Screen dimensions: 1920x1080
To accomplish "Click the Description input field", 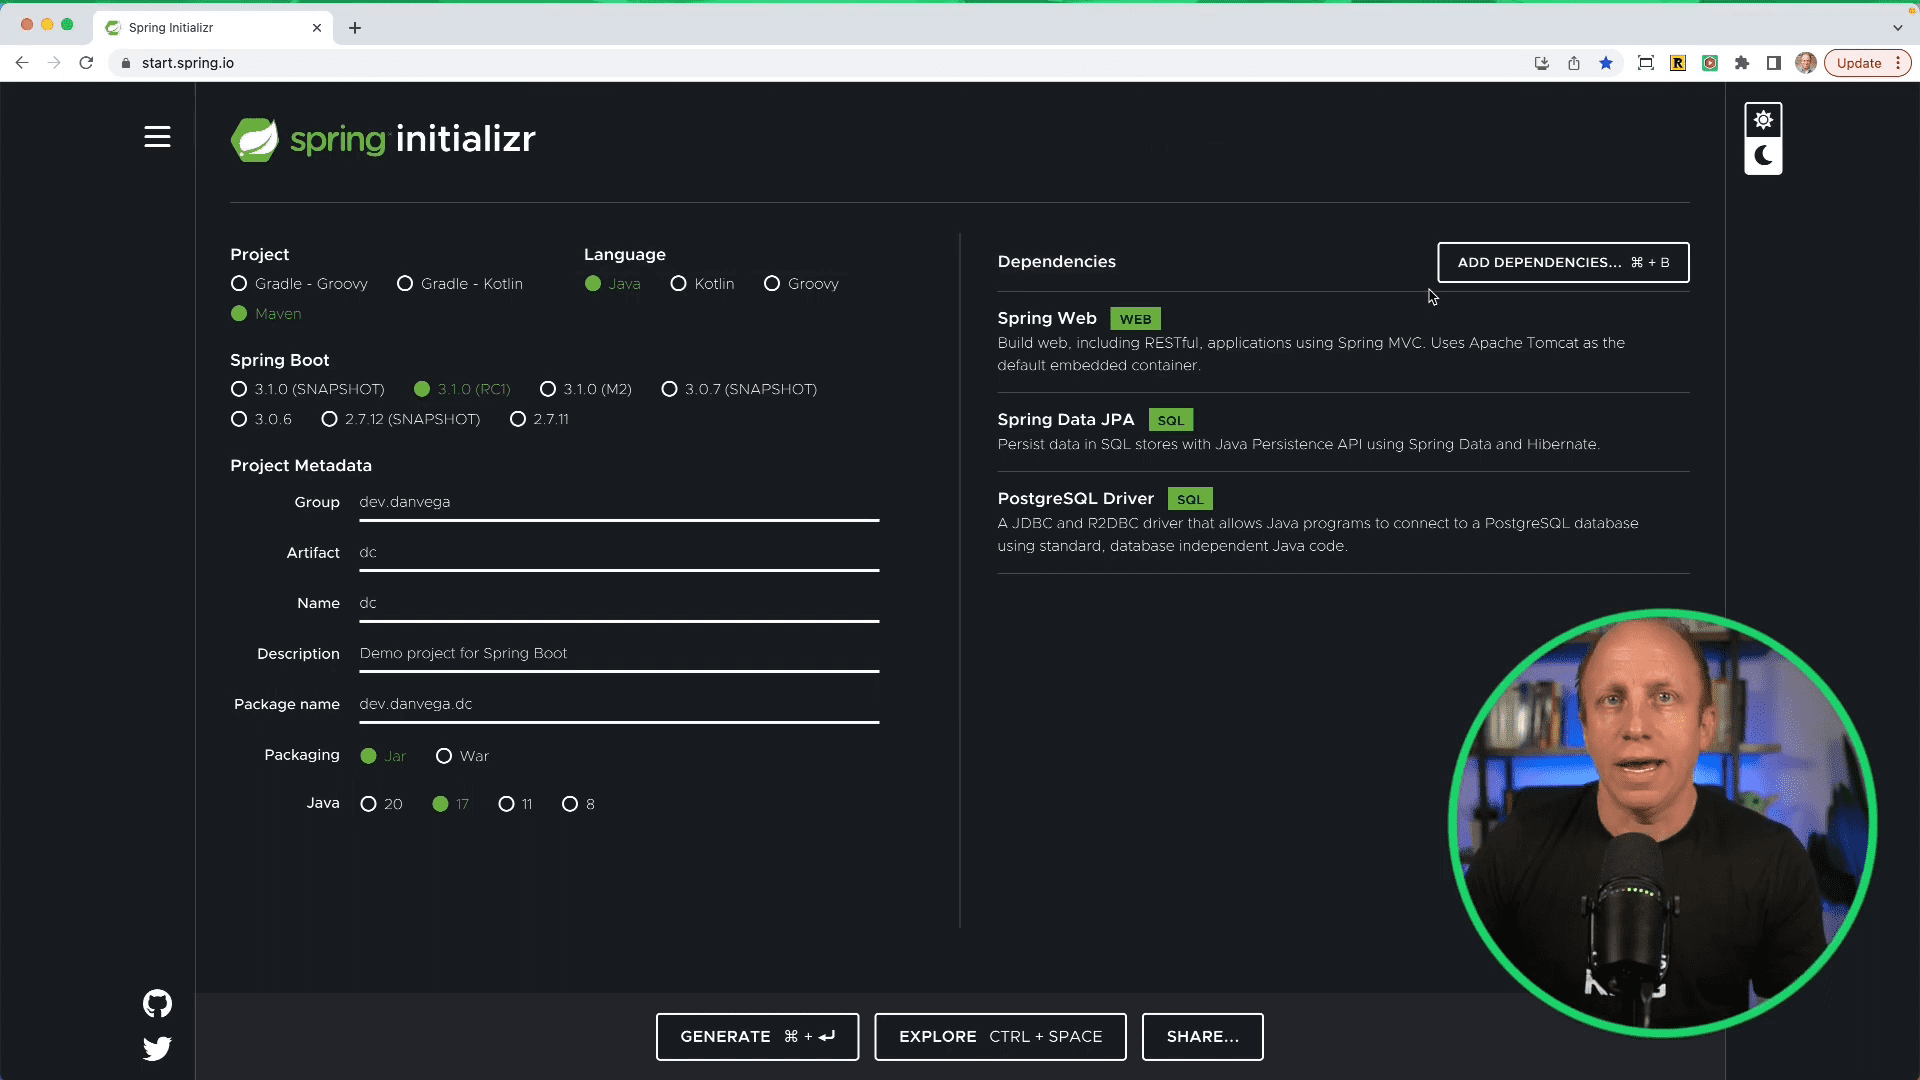I will (x=619, y=653).
